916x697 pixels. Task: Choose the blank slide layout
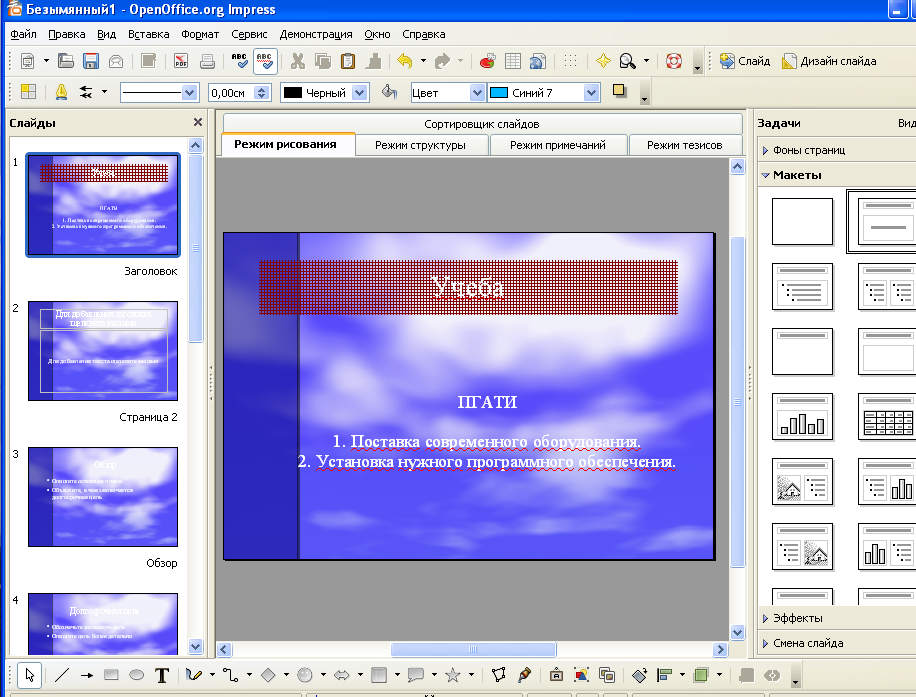coord(802,221)
